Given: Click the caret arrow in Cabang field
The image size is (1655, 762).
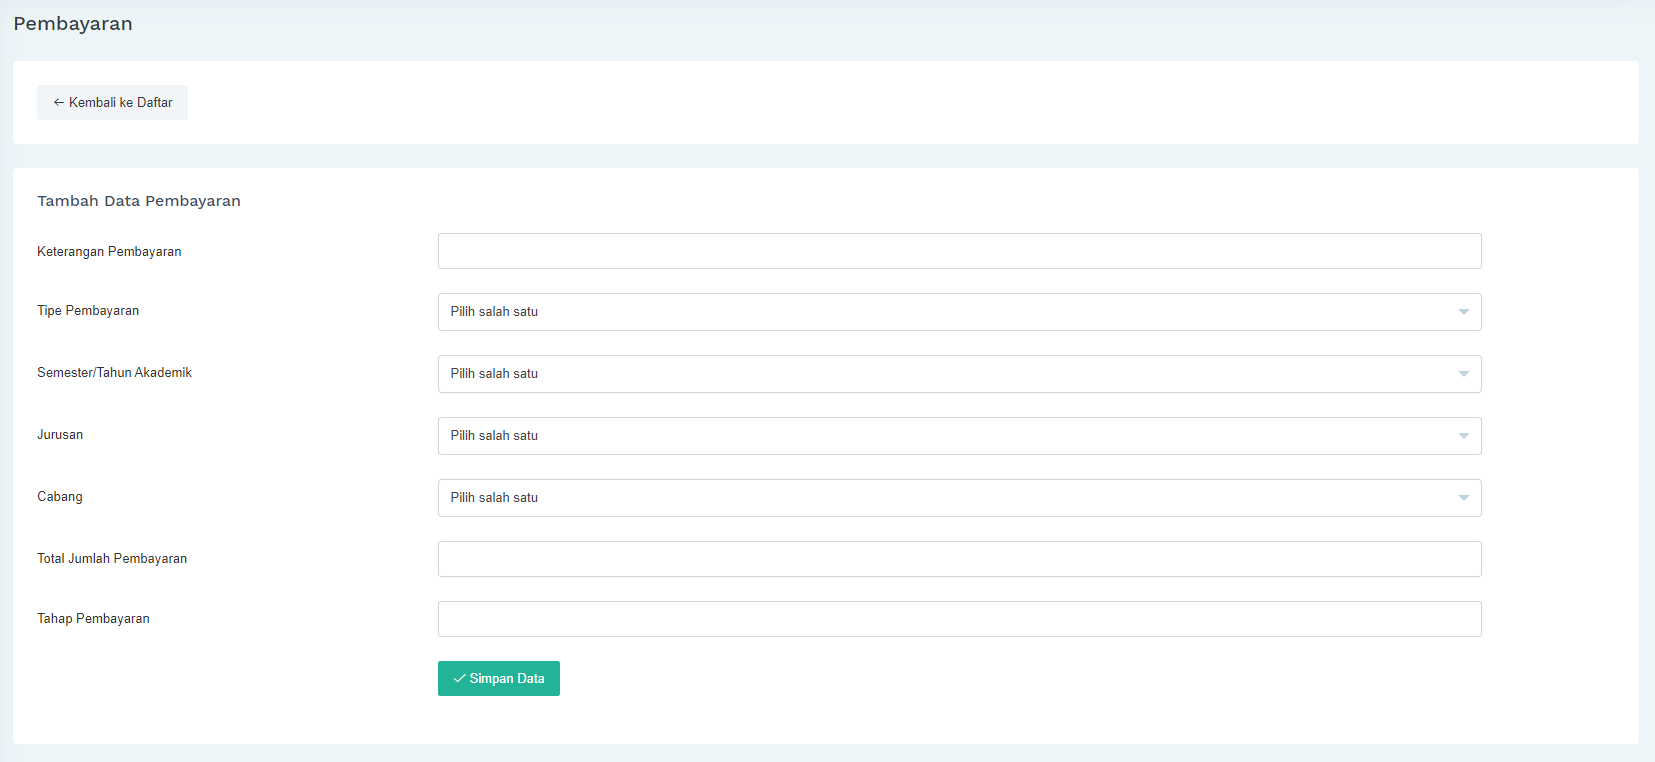Looking at the screenshot, I should (1463, 498).
